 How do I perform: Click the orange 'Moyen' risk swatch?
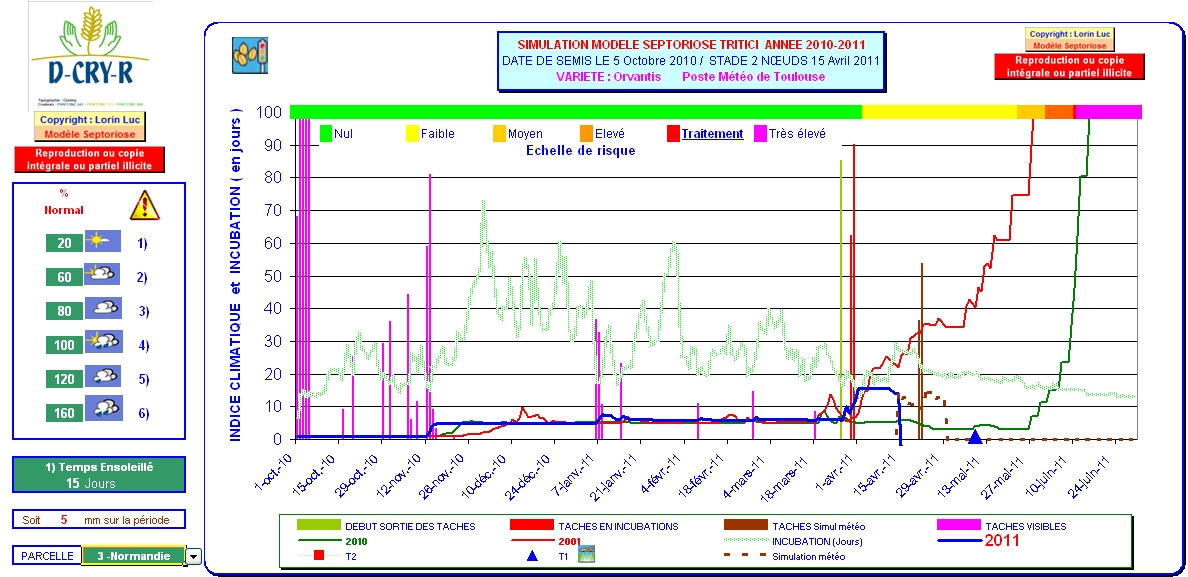pyautogui.click(x=499, y=134)
